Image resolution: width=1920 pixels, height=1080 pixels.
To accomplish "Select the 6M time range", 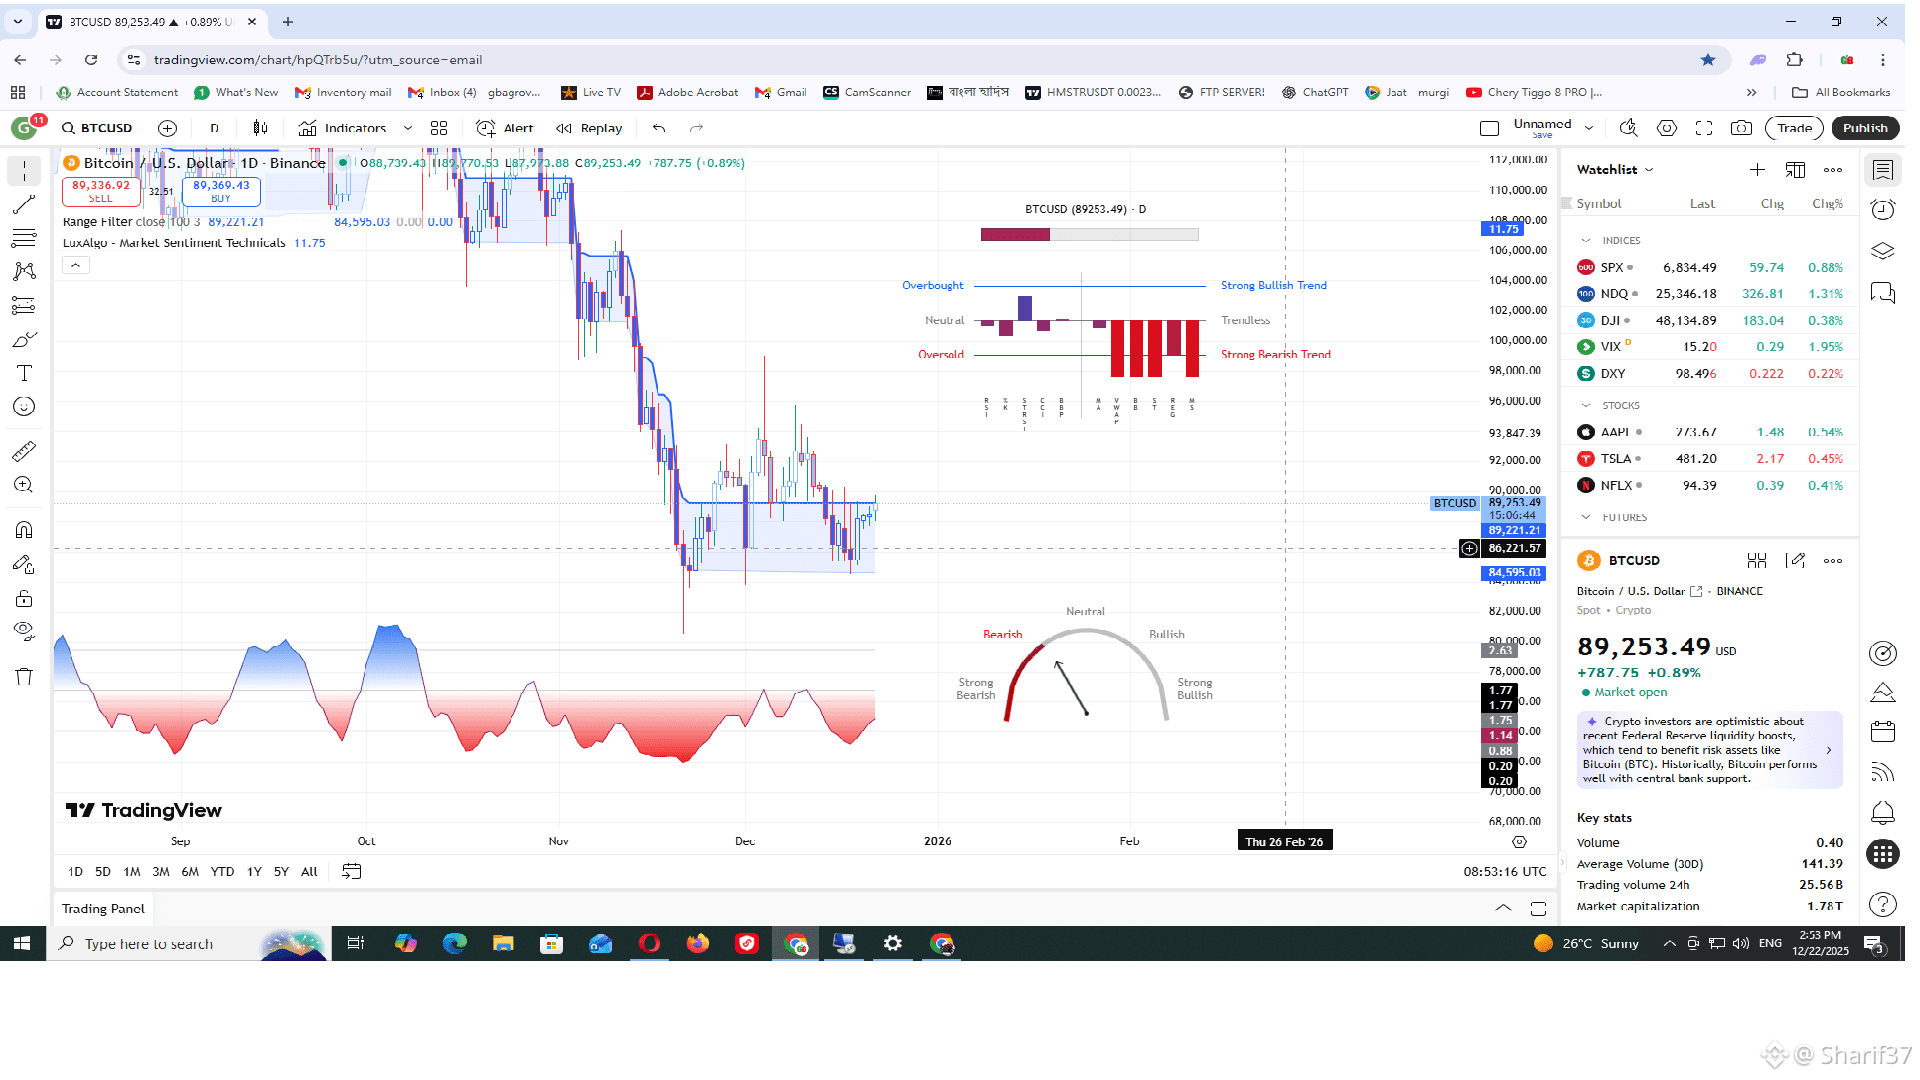I will pos(190,872).
